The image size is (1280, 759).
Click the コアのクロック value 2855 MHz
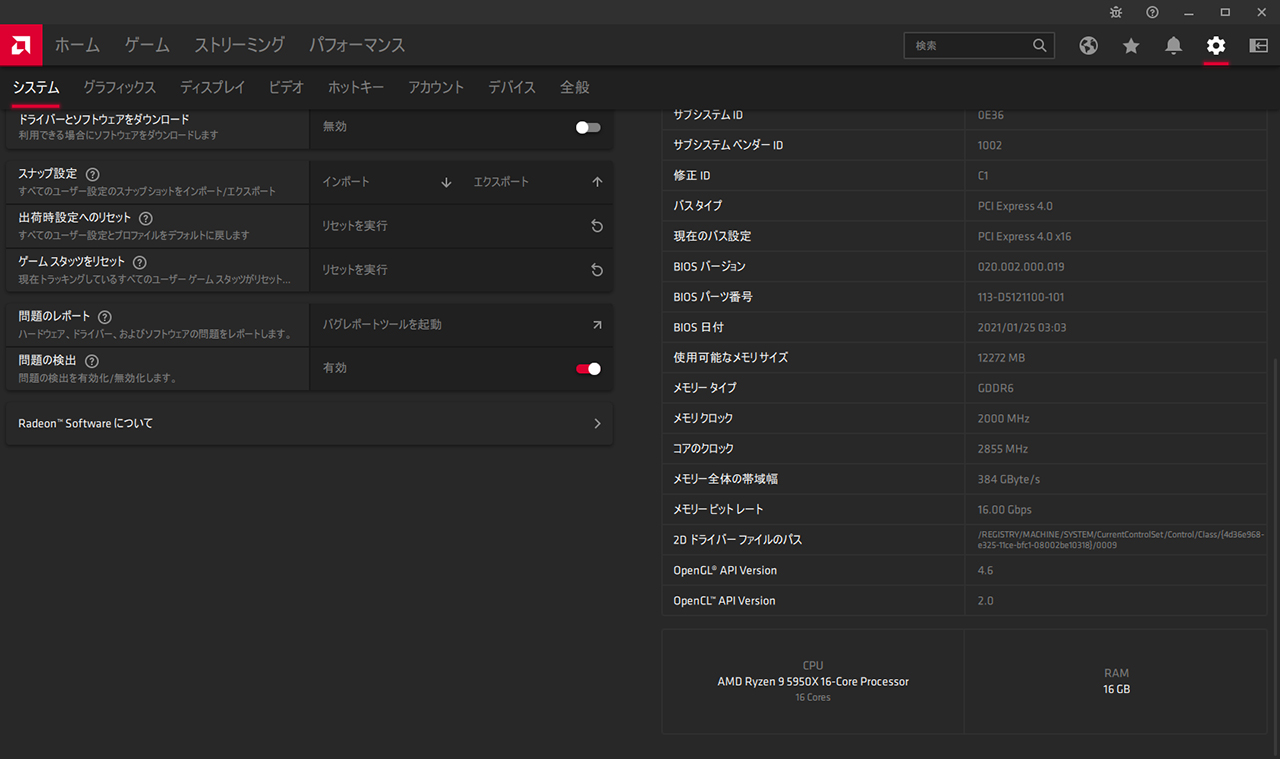(1003, 449)
